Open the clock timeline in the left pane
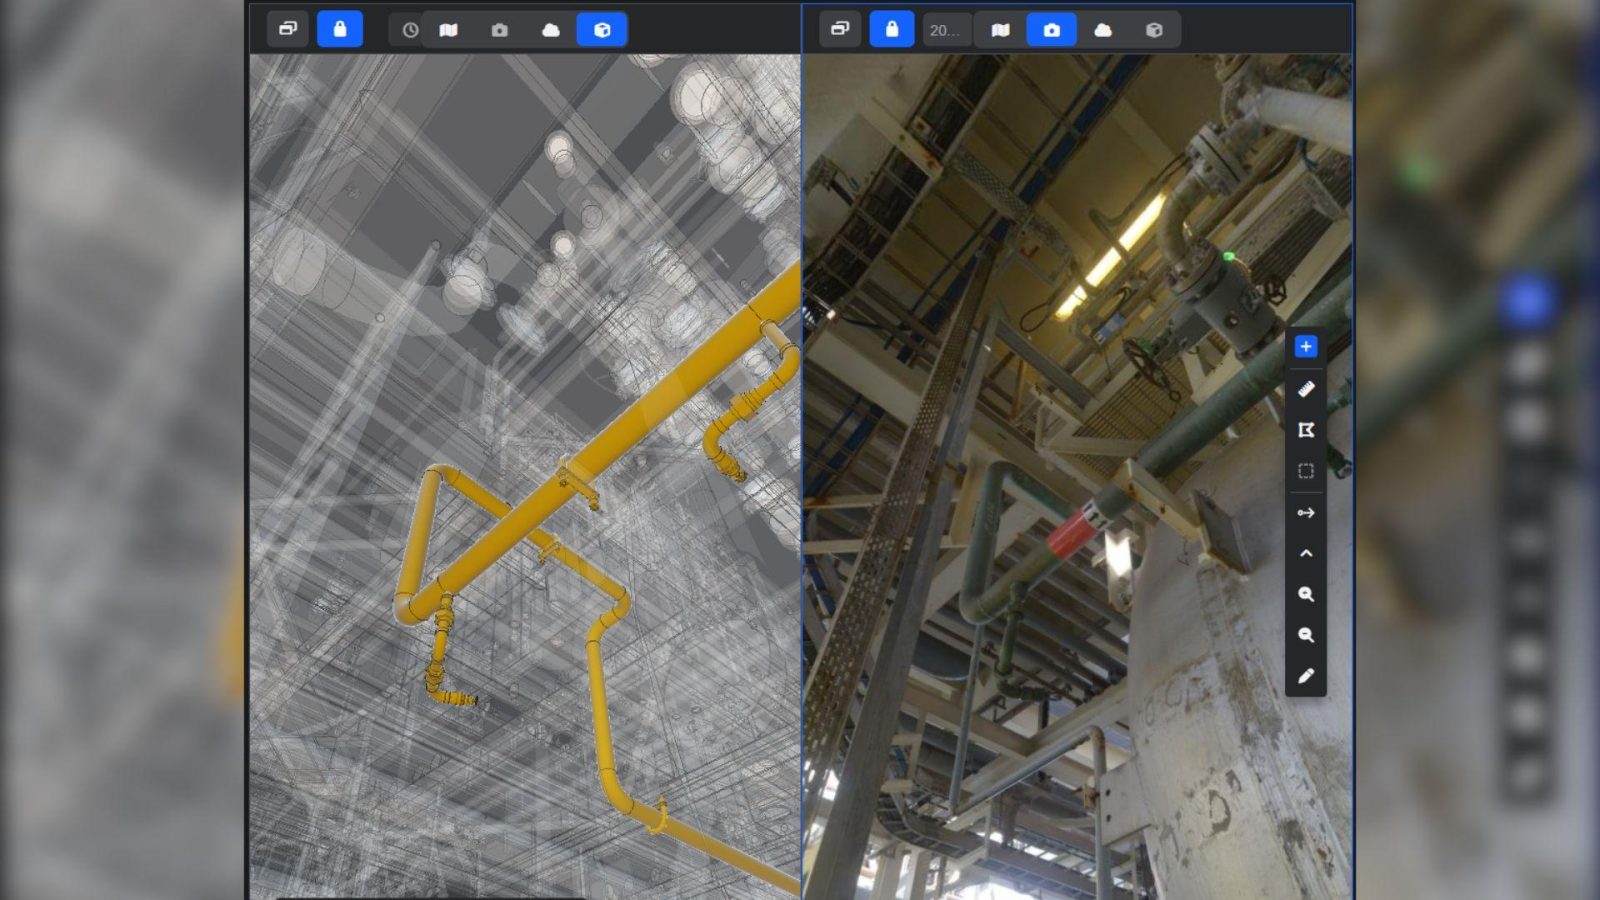Image resolution: width=1600 pixels, height=900 pixels. click(x=410, y=30)
